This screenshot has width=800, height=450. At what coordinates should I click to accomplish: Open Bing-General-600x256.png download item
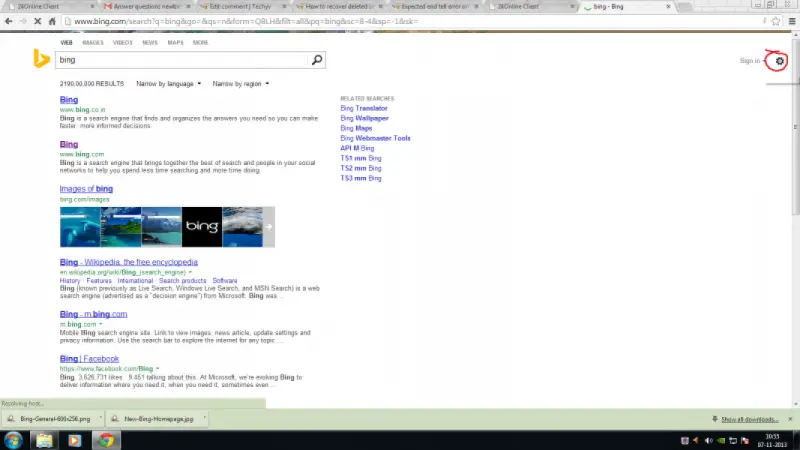tap(50, 419)
